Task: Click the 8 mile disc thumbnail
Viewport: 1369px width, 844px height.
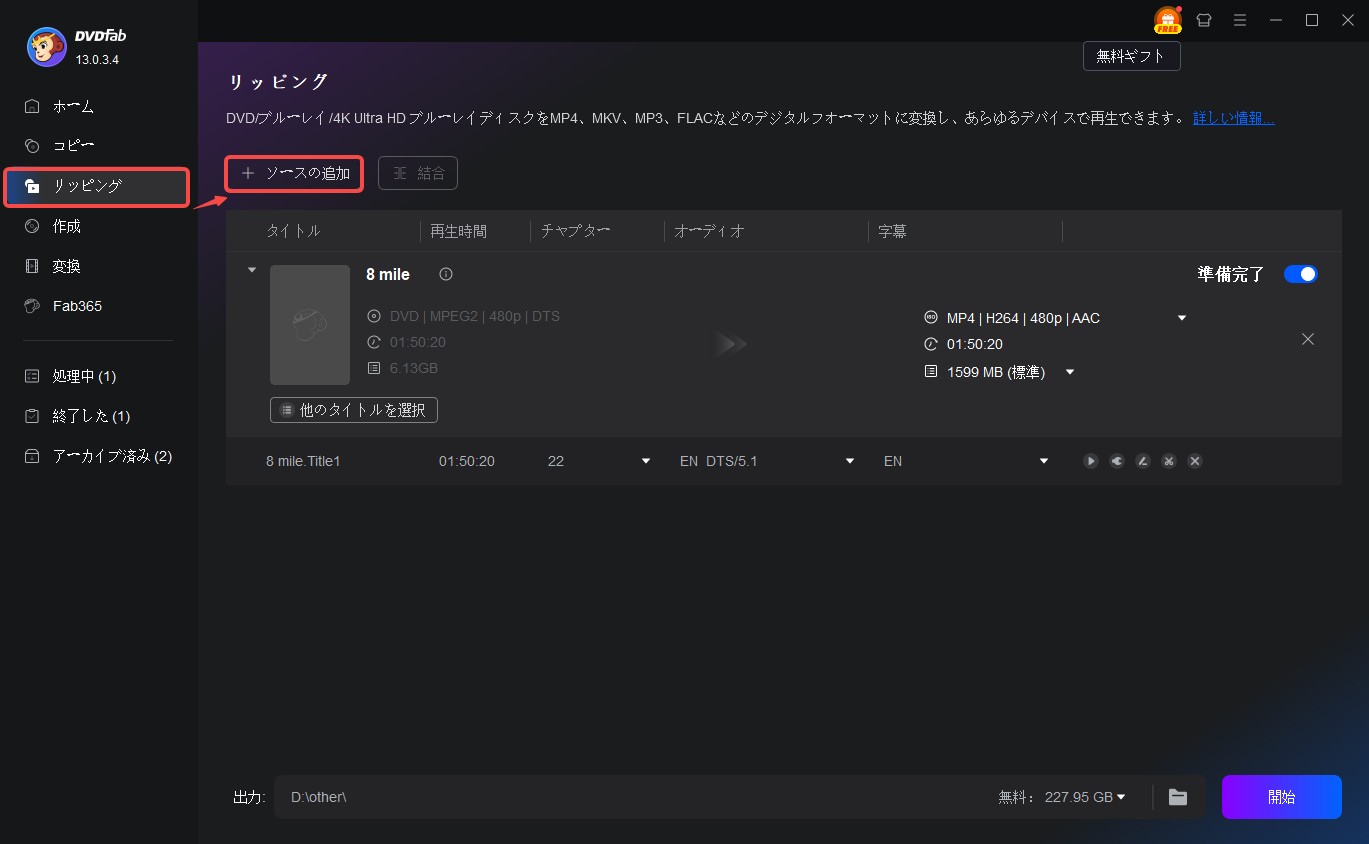Action: 310,324
